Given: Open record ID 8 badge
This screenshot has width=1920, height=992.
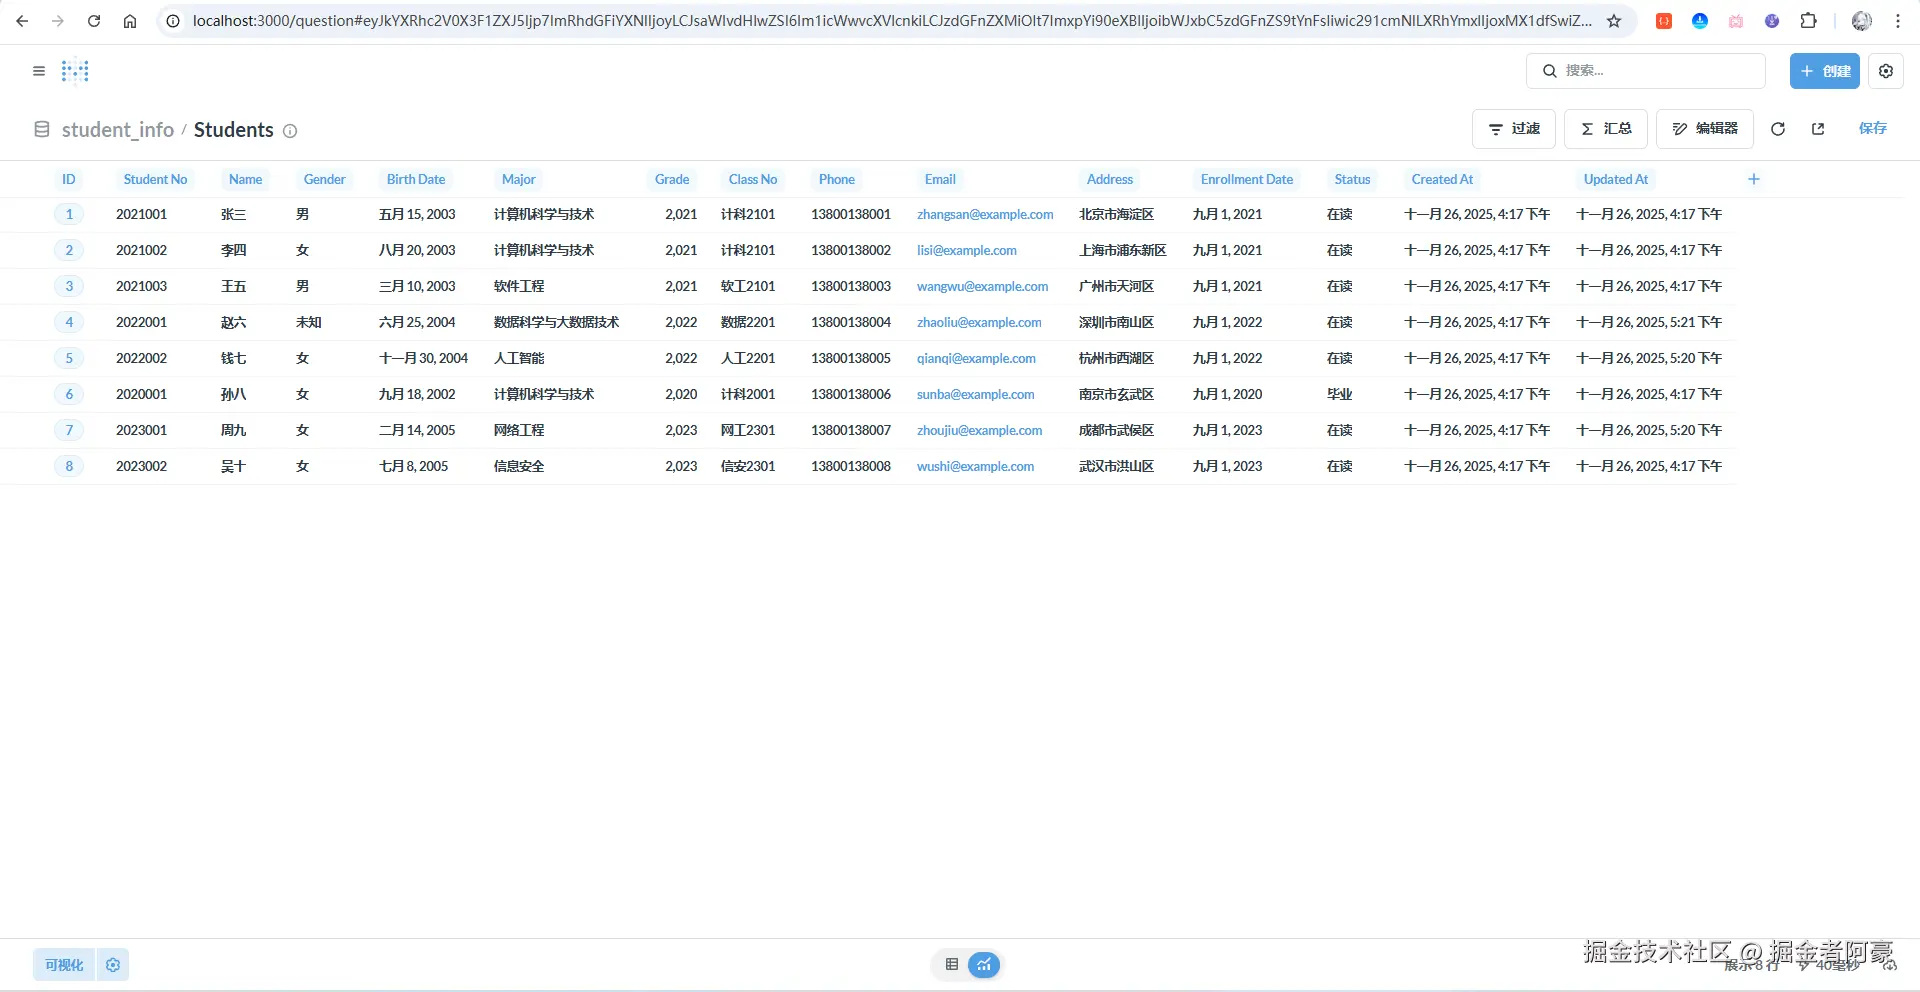Looking at the screenshot, I should (x=69, y=466).
